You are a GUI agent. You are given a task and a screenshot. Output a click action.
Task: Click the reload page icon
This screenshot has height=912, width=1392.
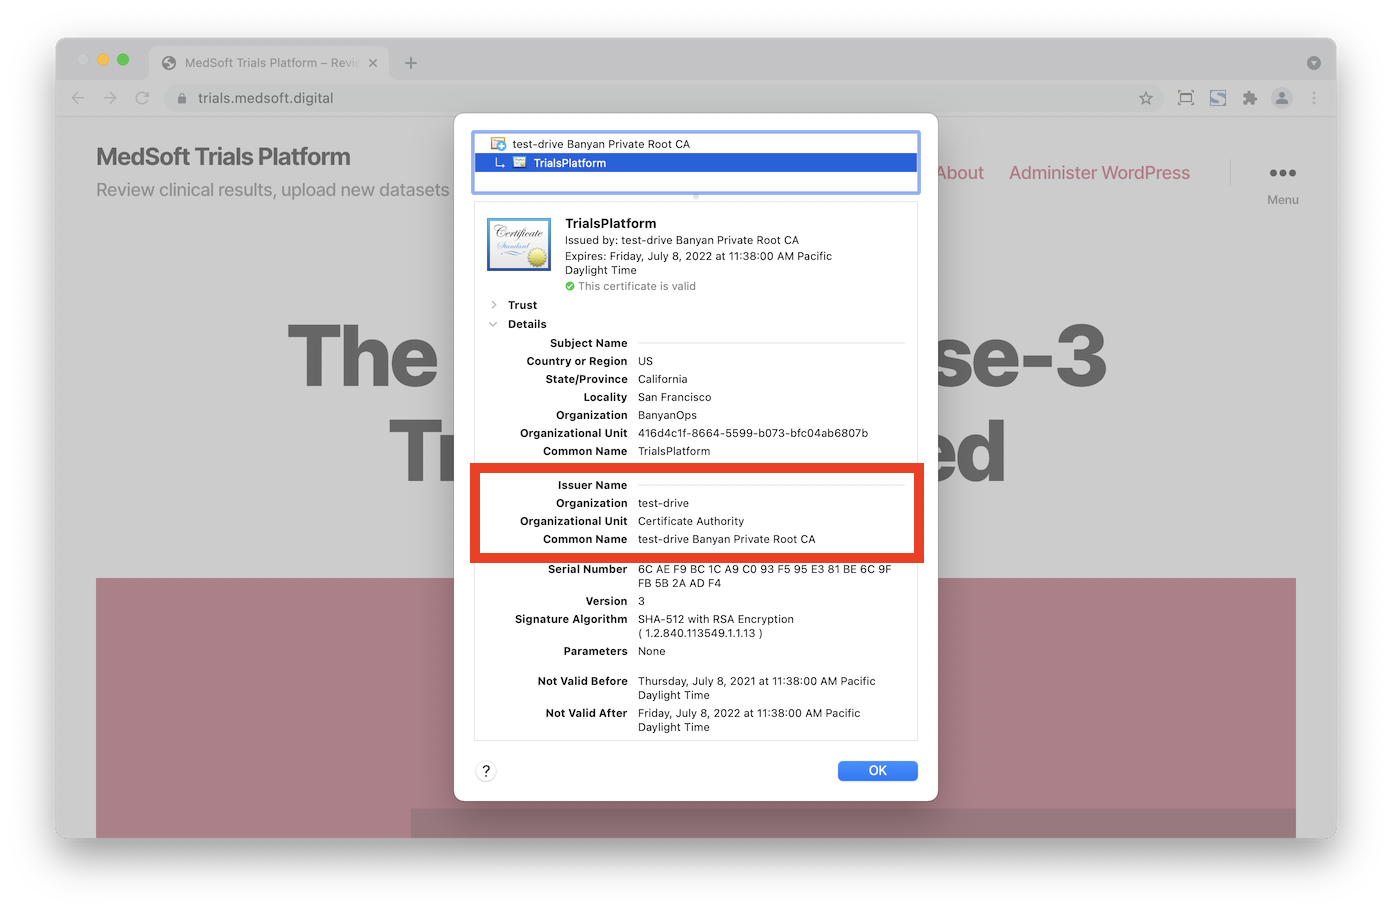click(142, 98)
